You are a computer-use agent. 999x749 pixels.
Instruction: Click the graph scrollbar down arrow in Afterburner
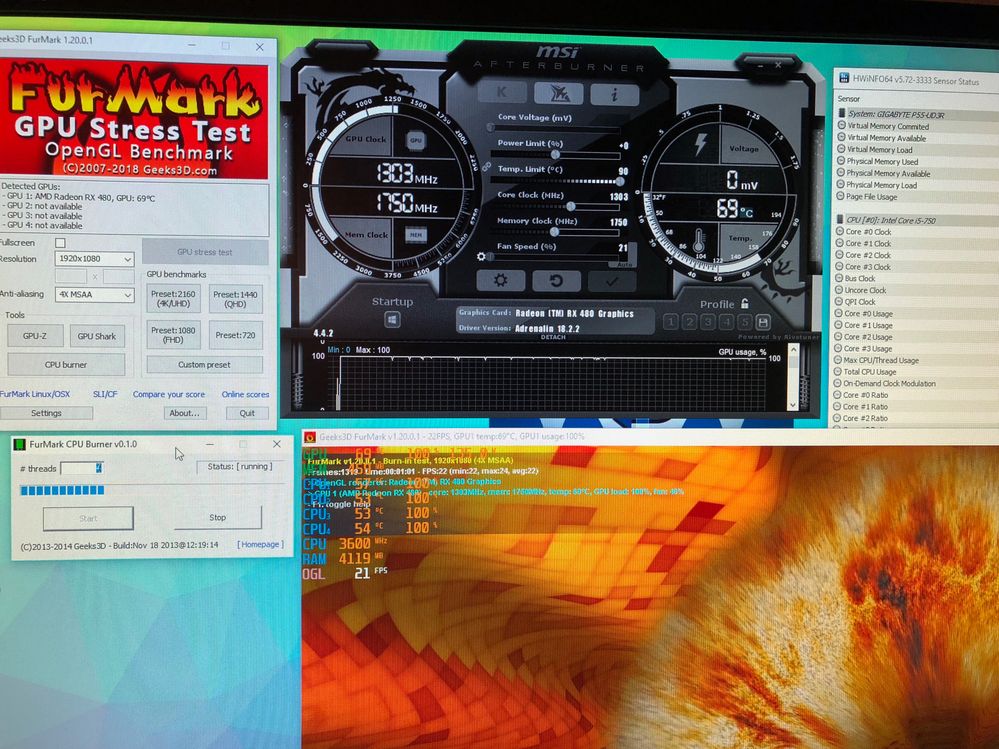pos(793,404)
